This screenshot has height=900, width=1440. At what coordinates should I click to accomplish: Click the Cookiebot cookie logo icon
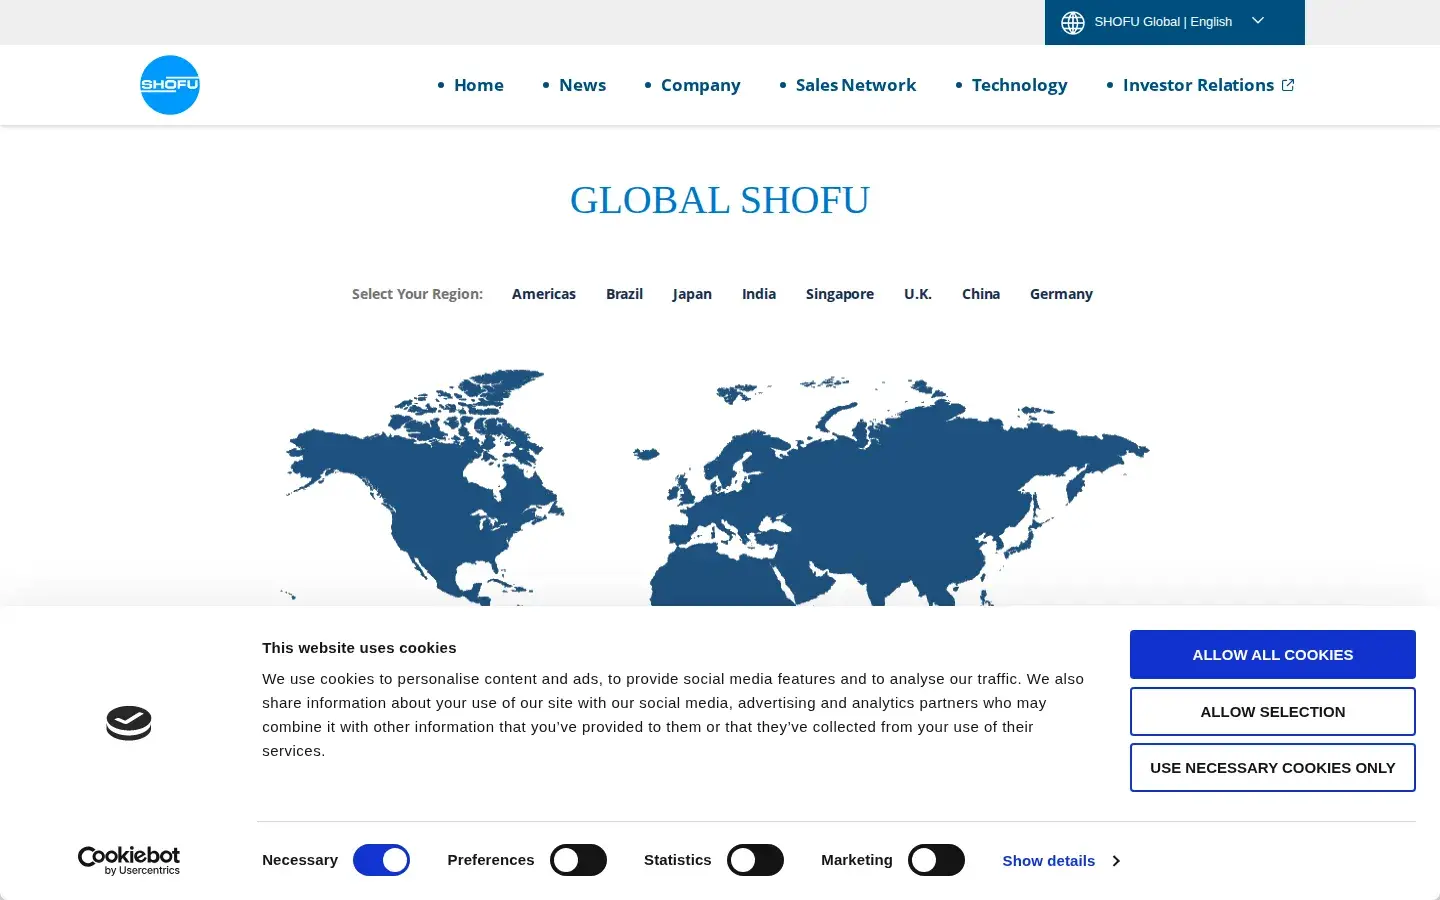click(129, 723)
